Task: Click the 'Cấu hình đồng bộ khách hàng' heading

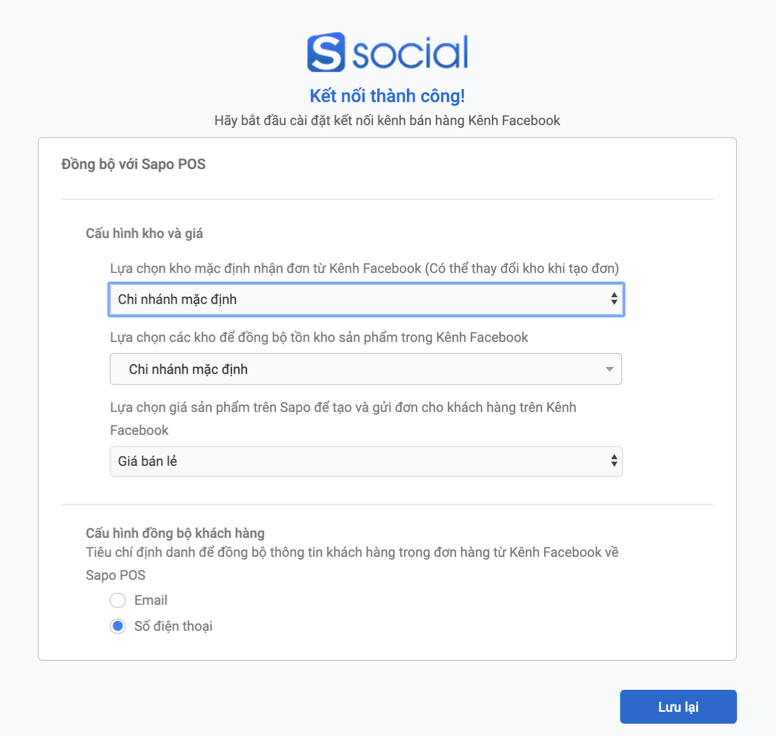Action: point(175,533)
